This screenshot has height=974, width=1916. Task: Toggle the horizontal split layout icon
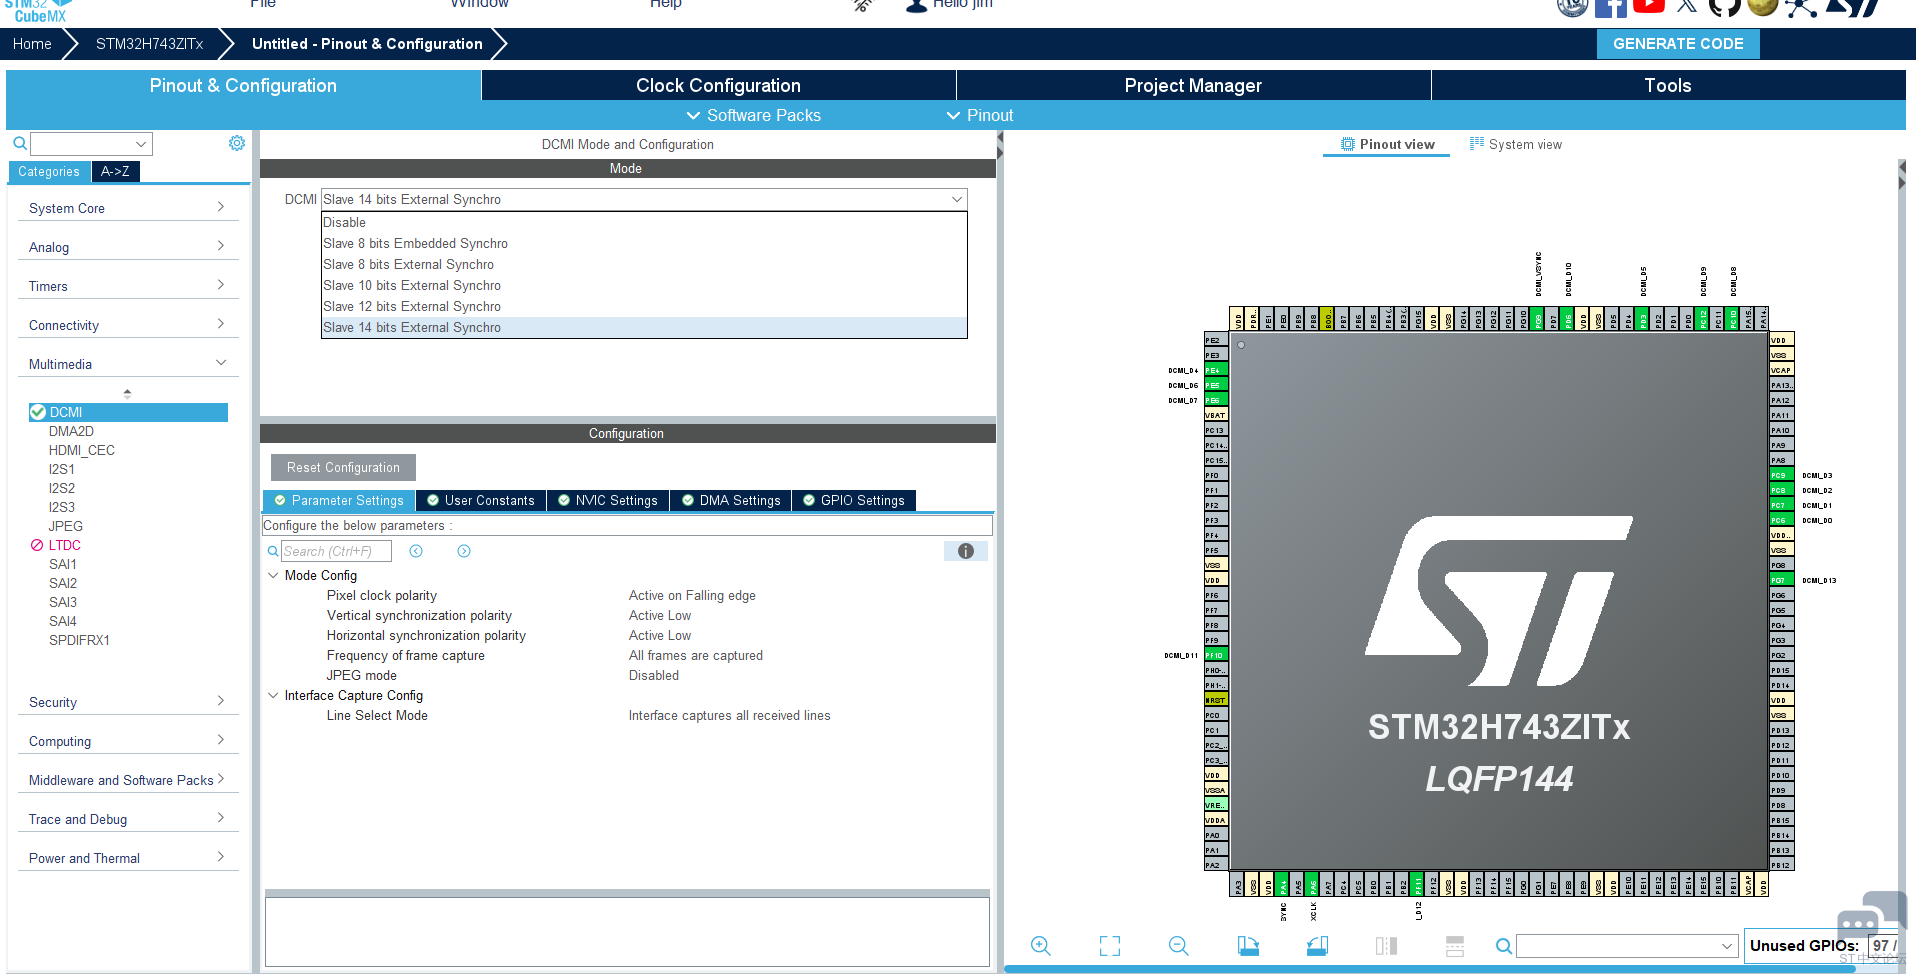coord(1455,946)
